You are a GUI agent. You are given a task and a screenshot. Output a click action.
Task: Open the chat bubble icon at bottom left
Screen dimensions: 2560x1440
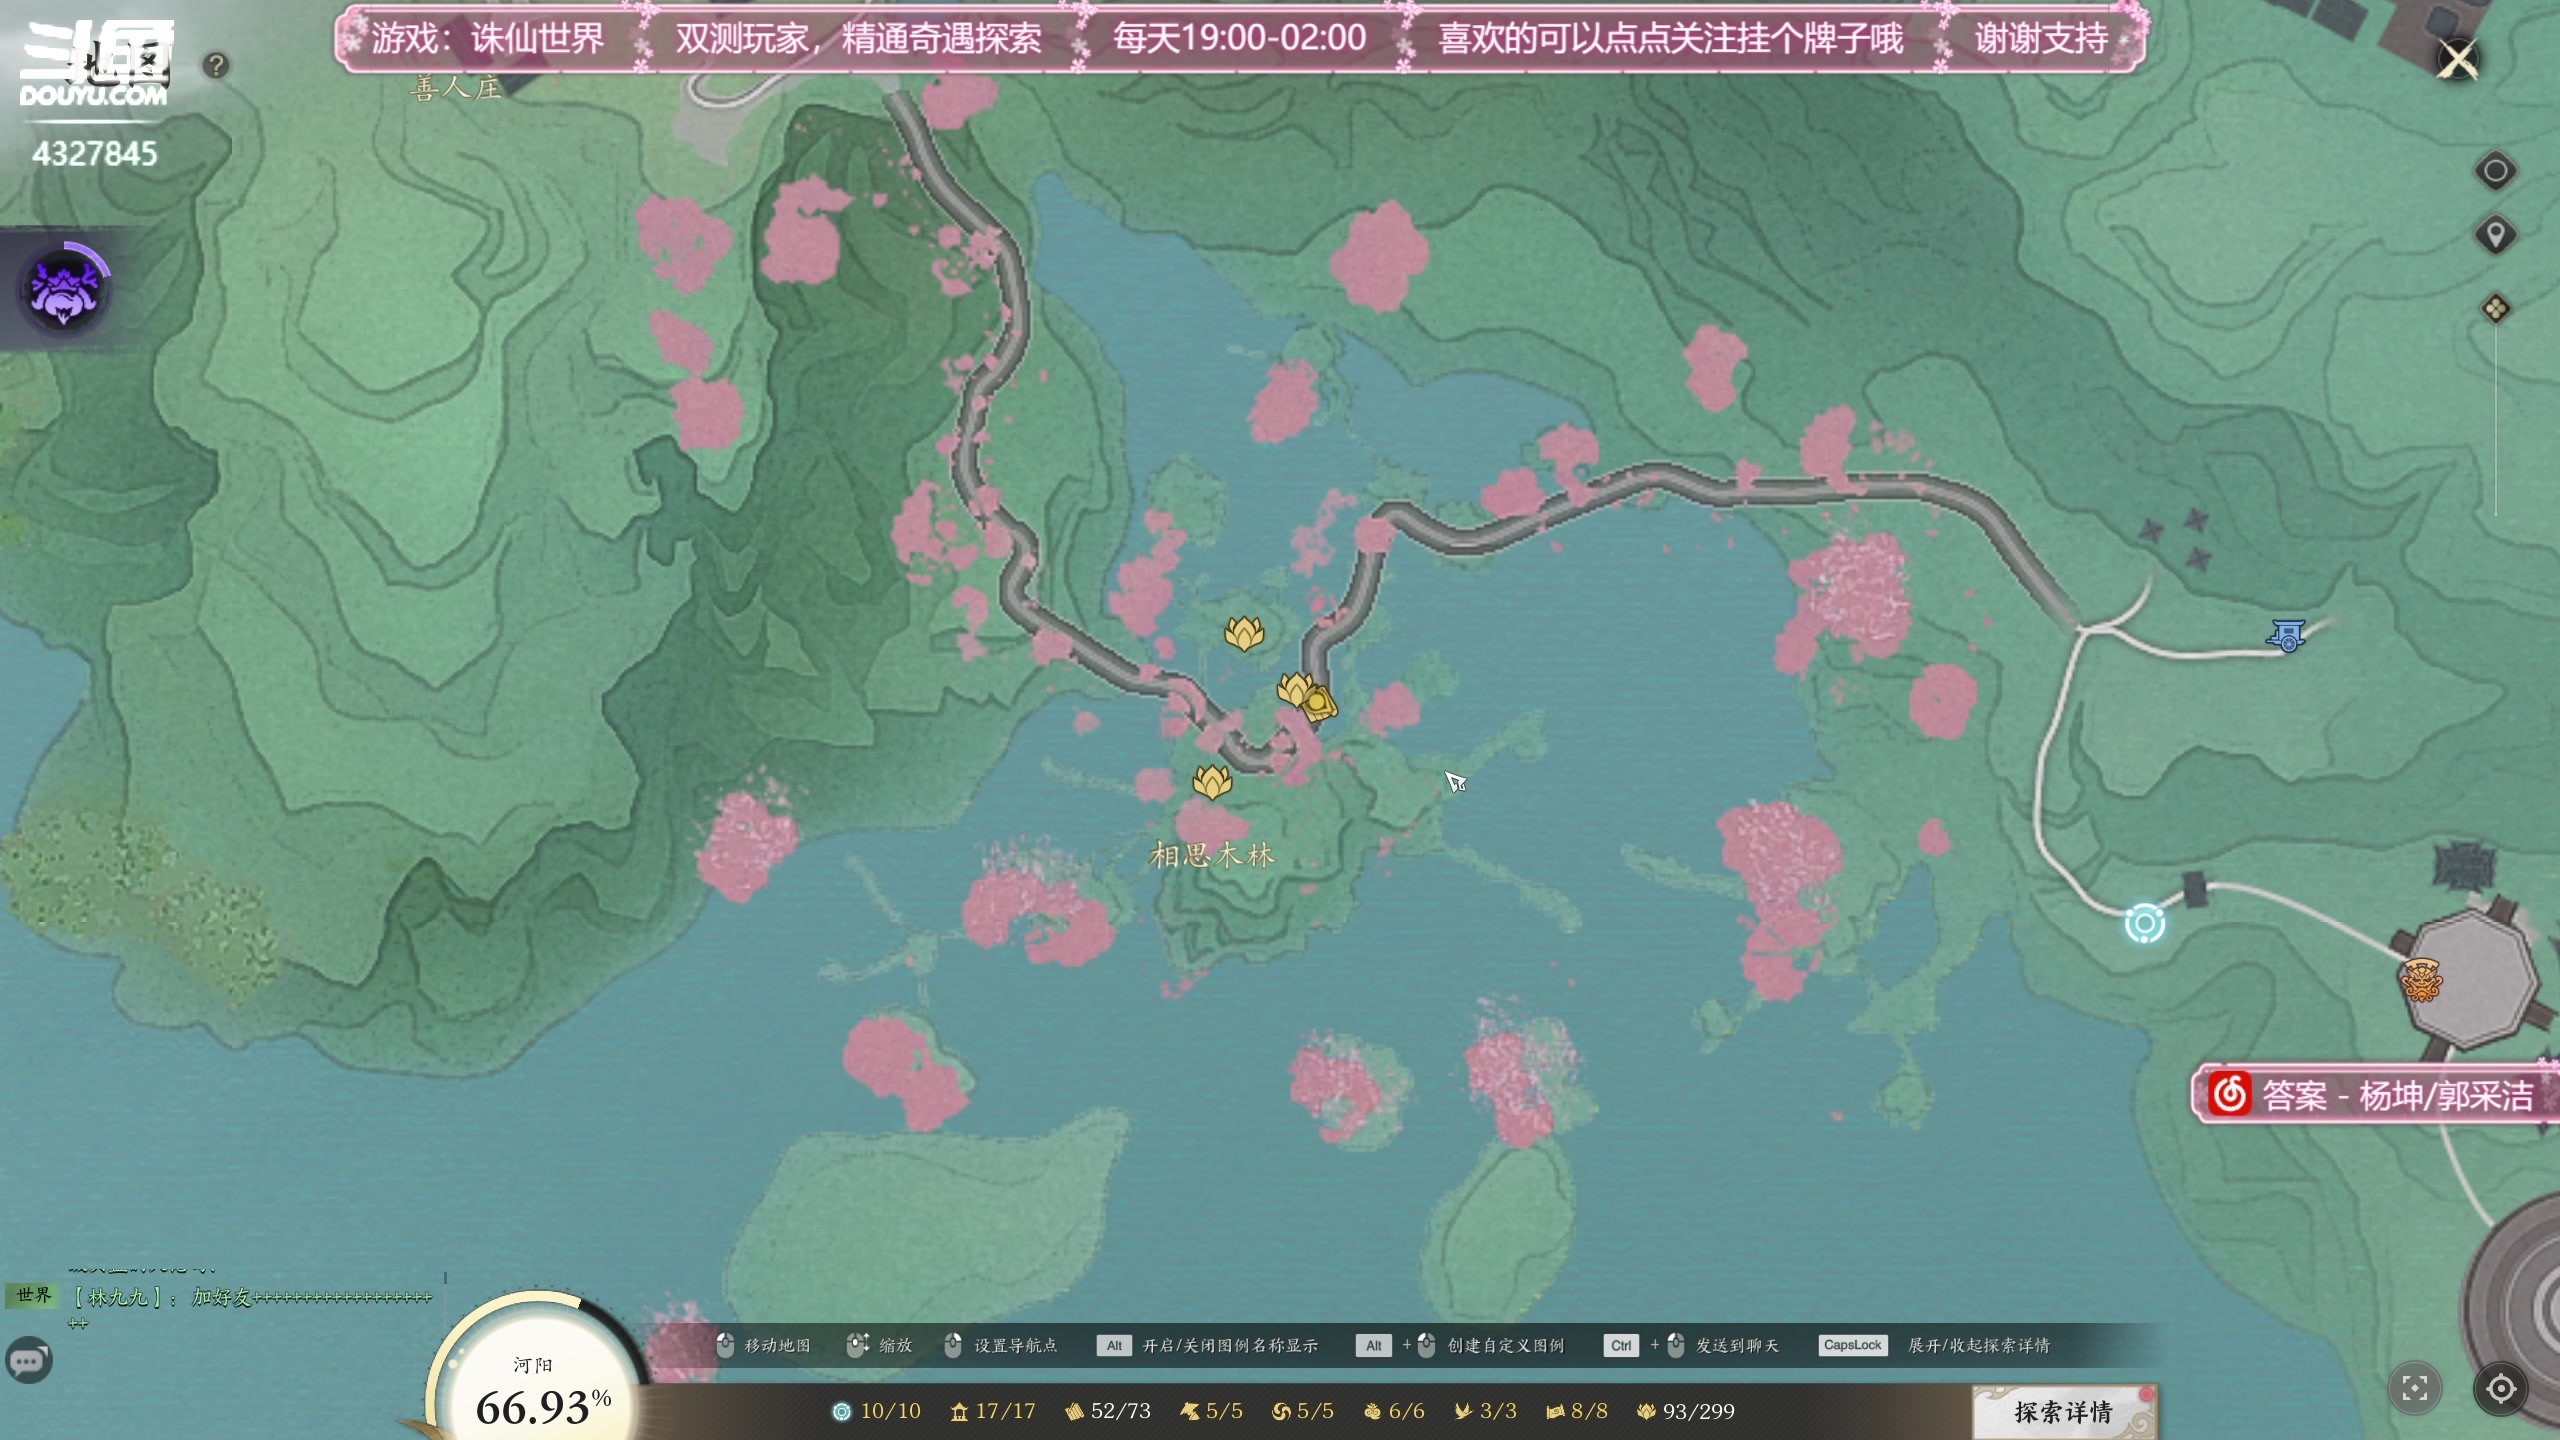[28, 1360]
